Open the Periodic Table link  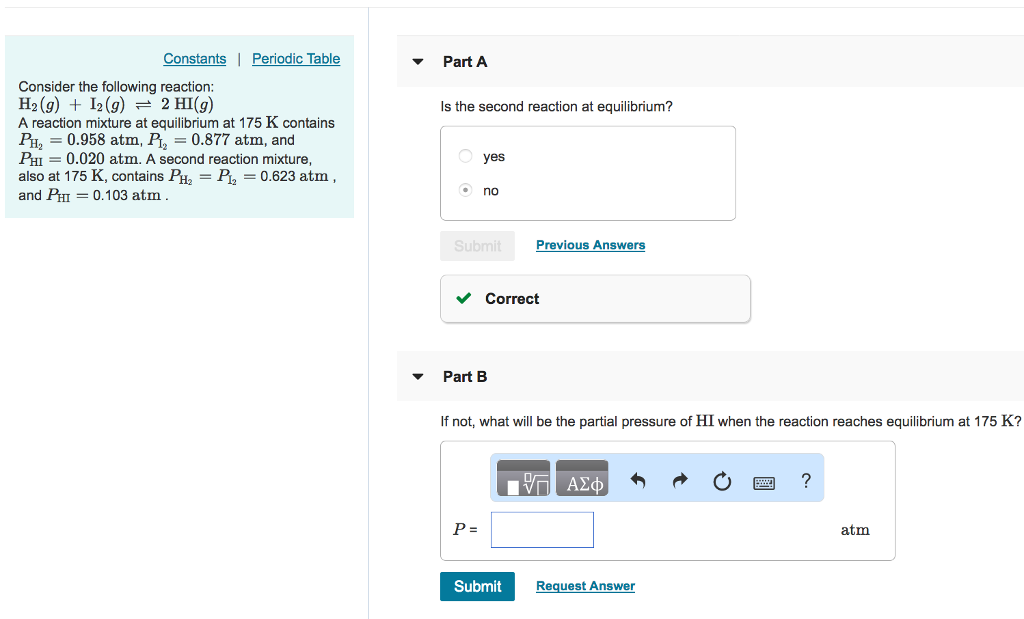tap(296, 59)
